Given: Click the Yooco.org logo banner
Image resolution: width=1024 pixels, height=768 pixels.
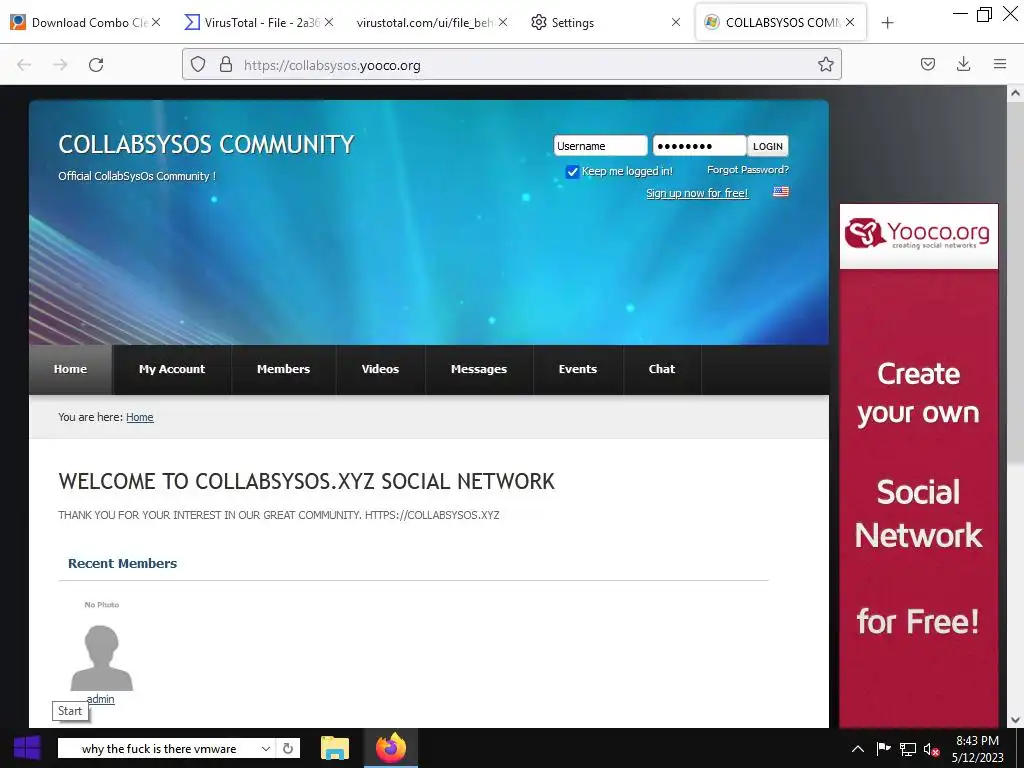Looking at the screenshot, I should (918, 236).
